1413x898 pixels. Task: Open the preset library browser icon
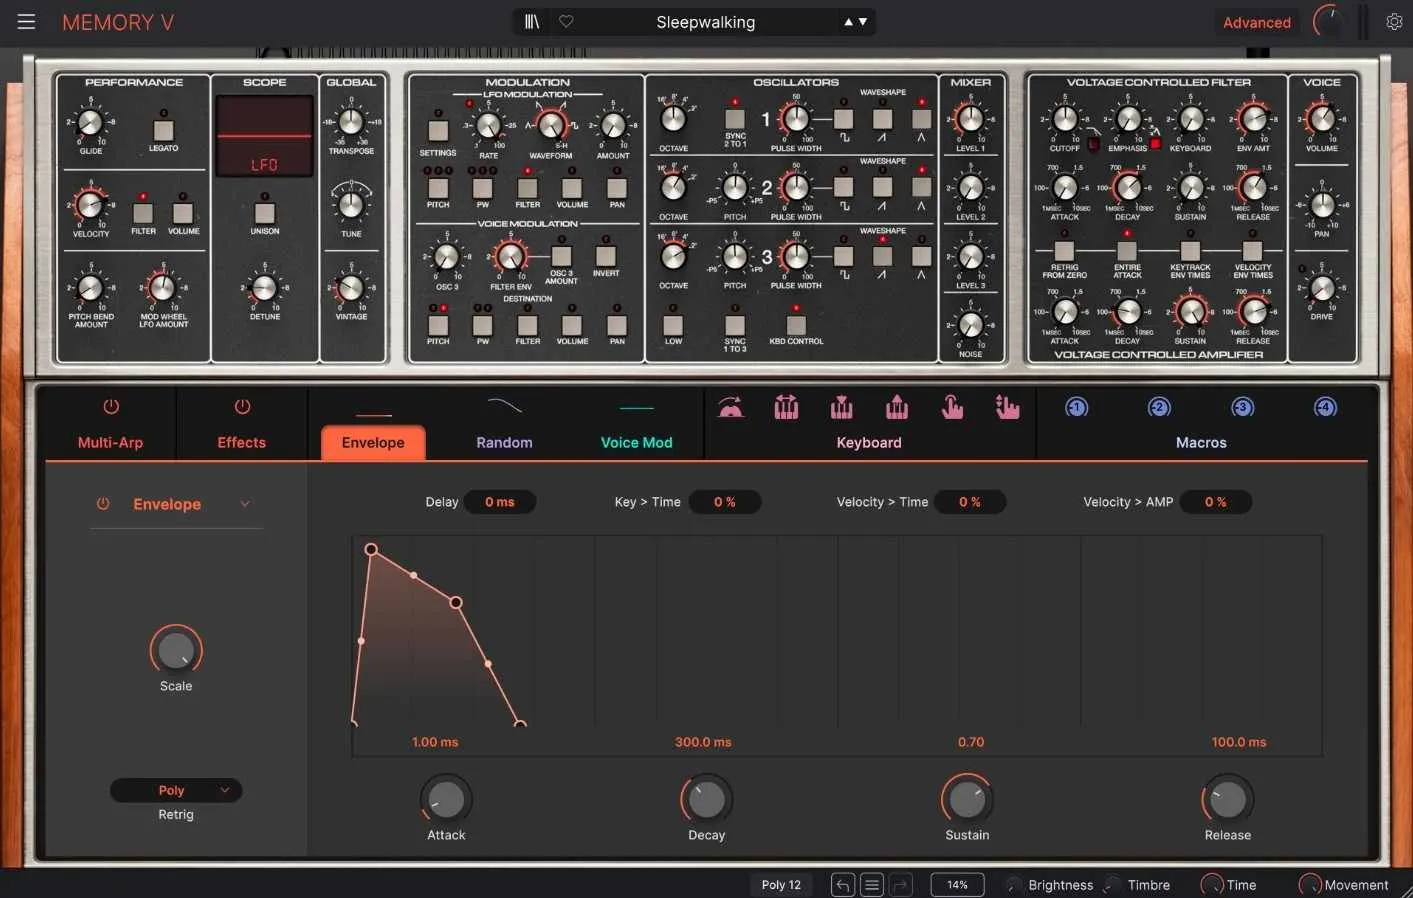coord(532,22)
